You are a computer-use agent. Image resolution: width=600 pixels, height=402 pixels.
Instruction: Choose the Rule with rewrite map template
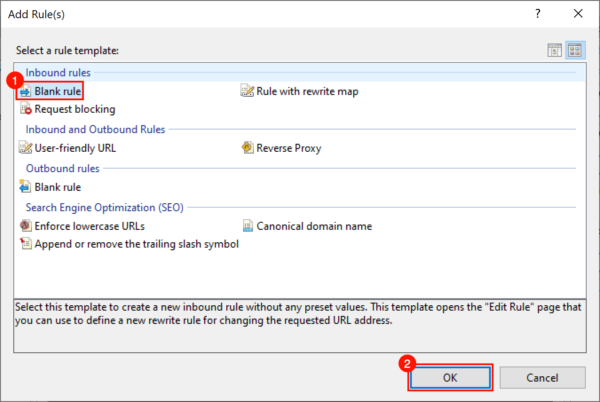point(305,91)
